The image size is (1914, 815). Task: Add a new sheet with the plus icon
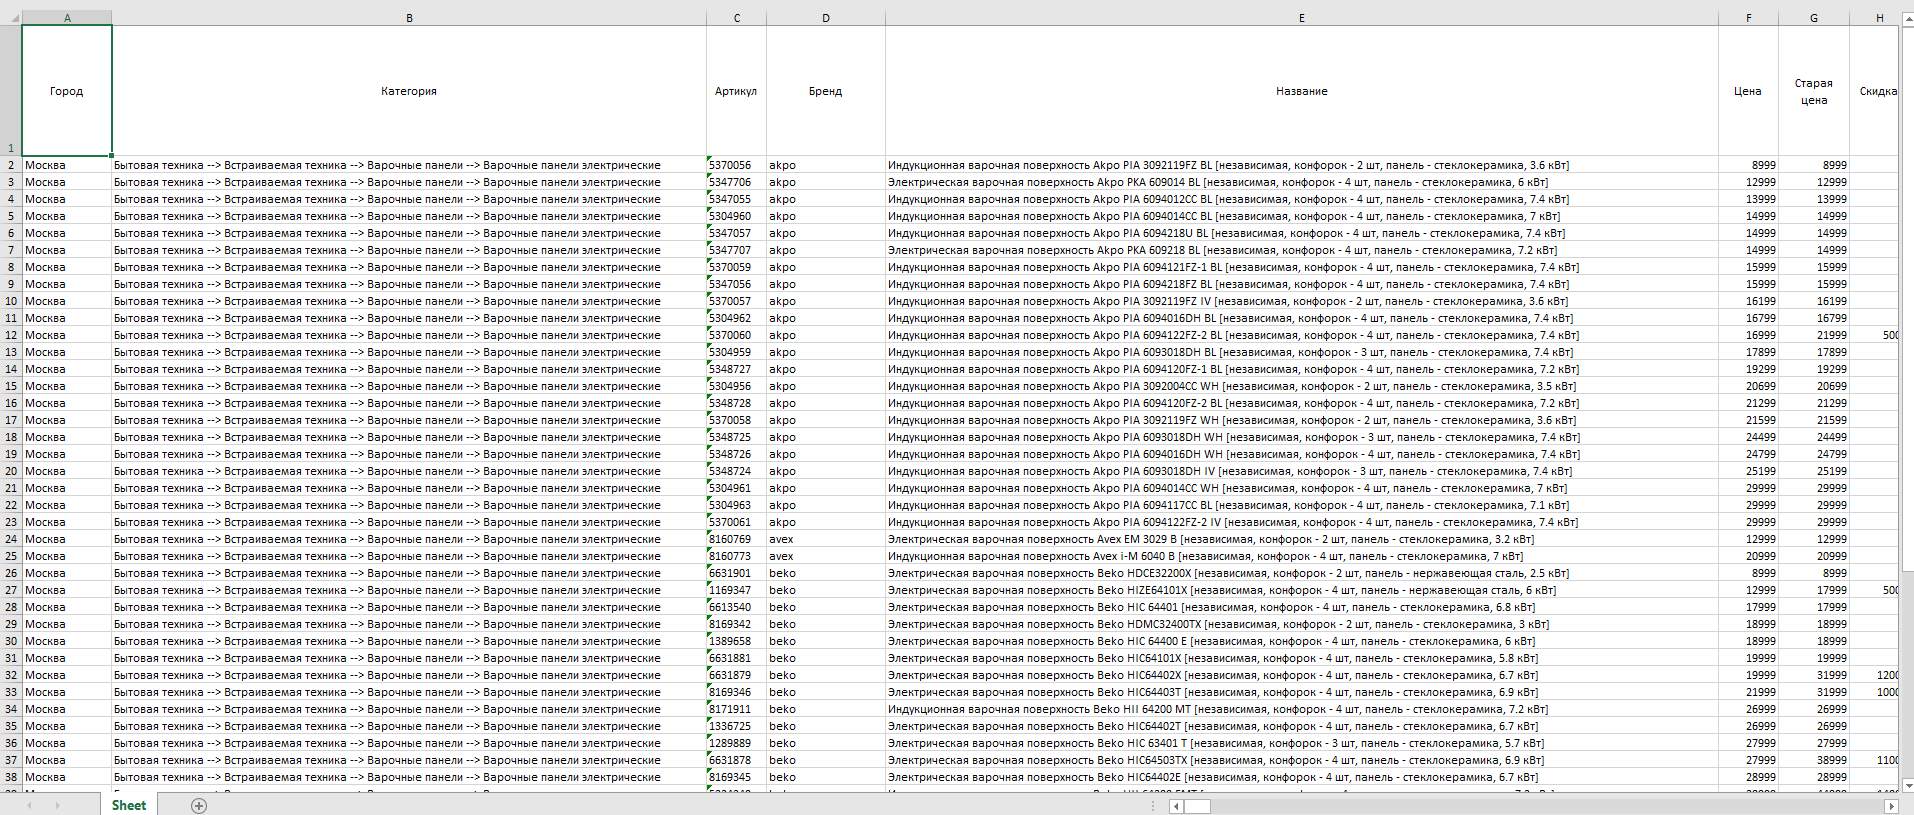pos(199,806)
